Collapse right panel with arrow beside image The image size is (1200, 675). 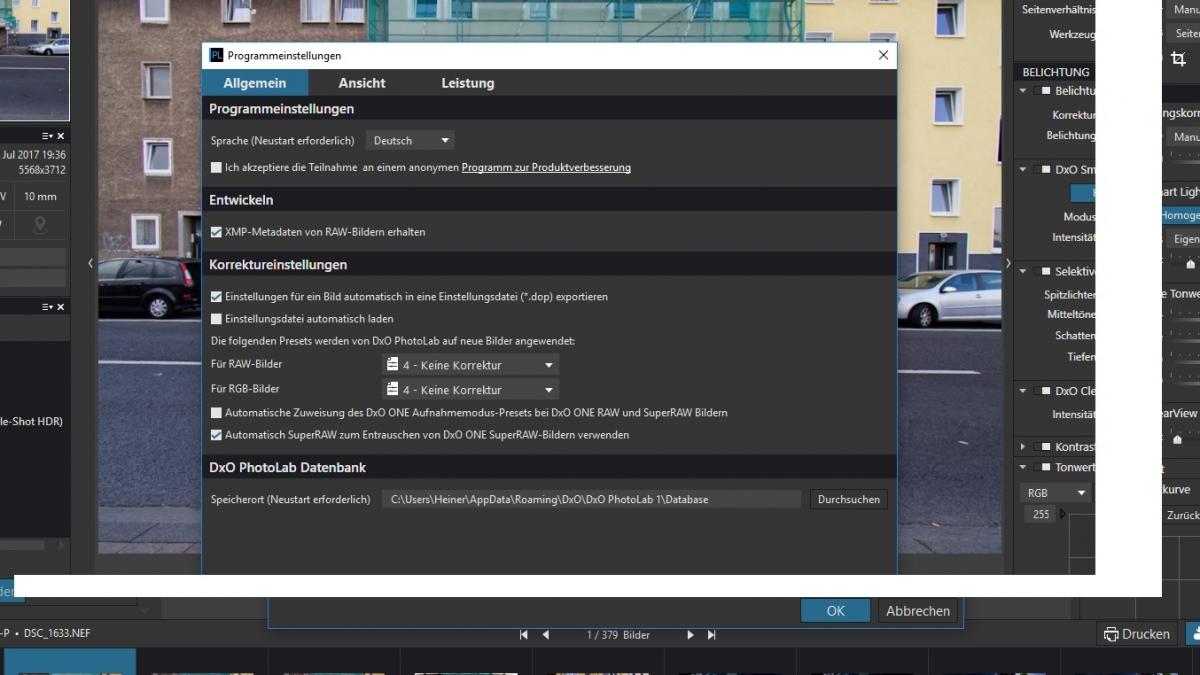[x=1007, y=263]
